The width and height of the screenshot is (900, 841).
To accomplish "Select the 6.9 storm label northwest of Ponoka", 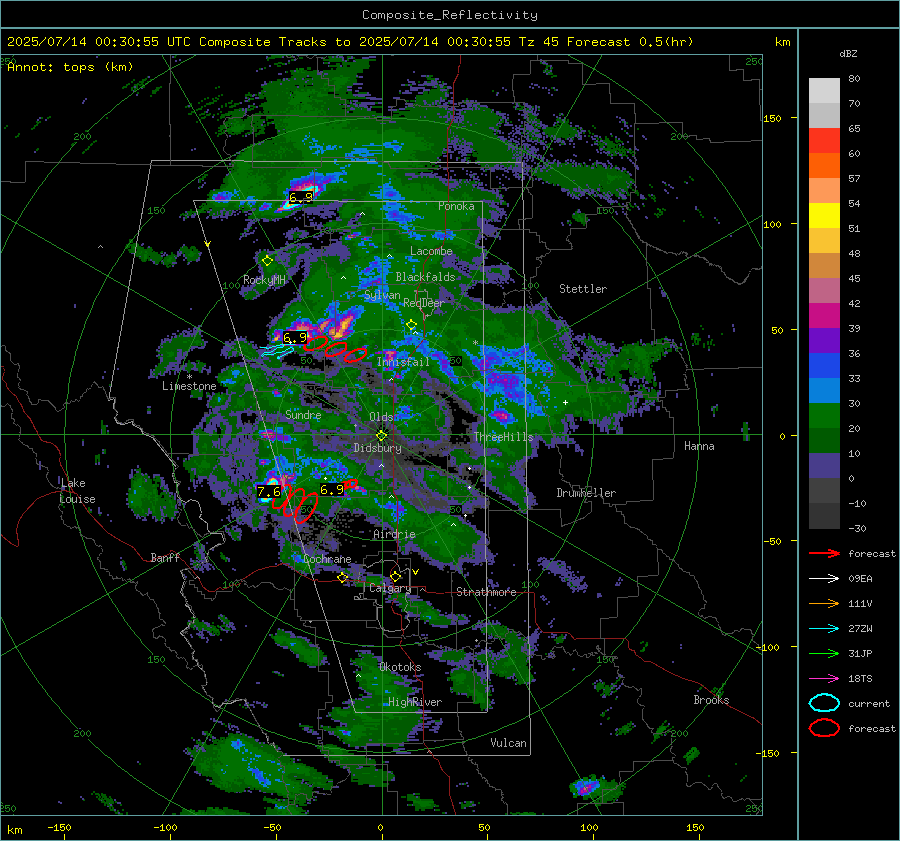I will [x=301, y=197].
